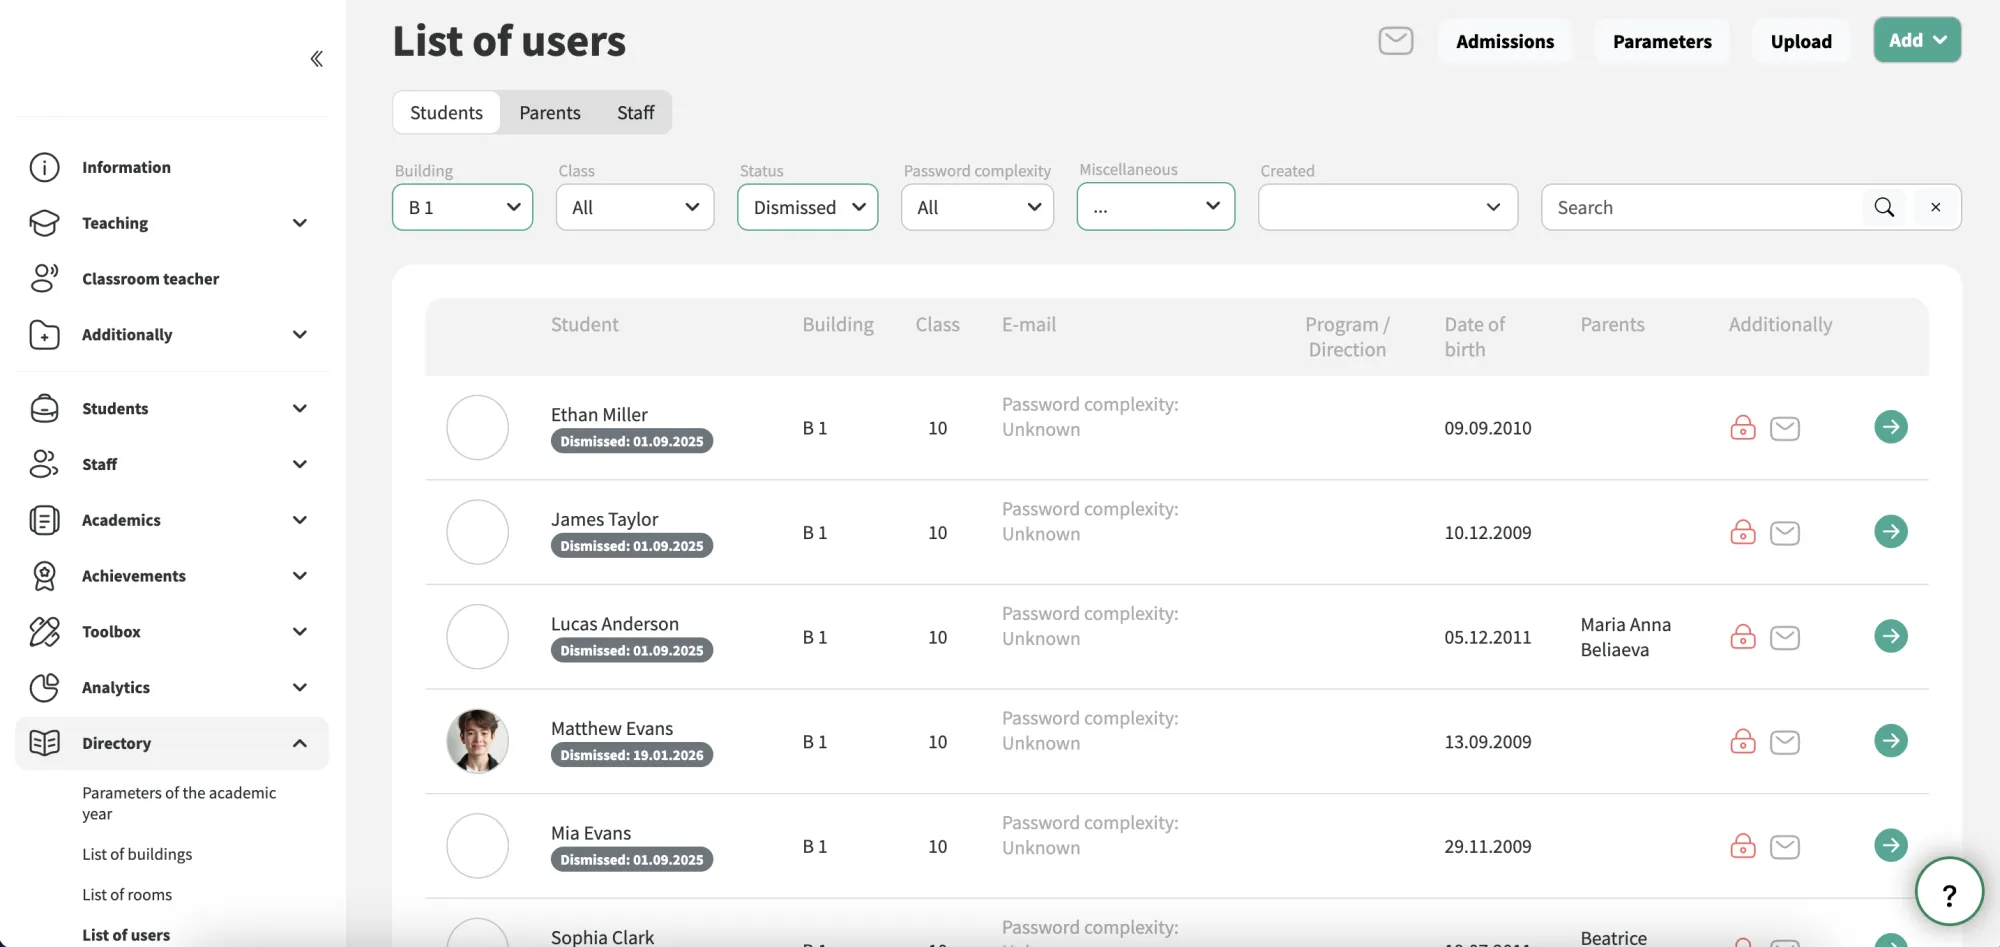Viewport: 2000px width, 947px height.
Task: Click the Admissions button
Action: (x=1505, y=41)
